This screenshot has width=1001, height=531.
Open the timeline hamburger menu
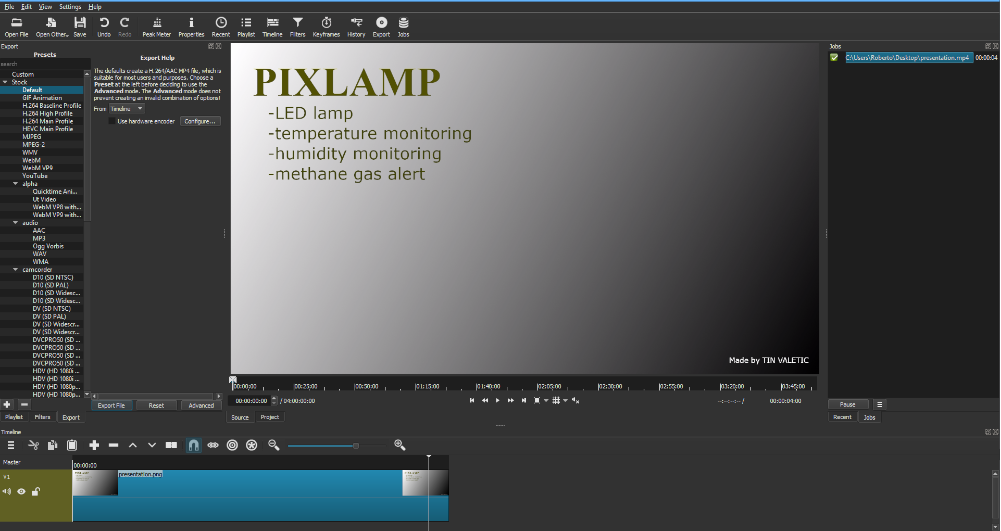point(10,445)
